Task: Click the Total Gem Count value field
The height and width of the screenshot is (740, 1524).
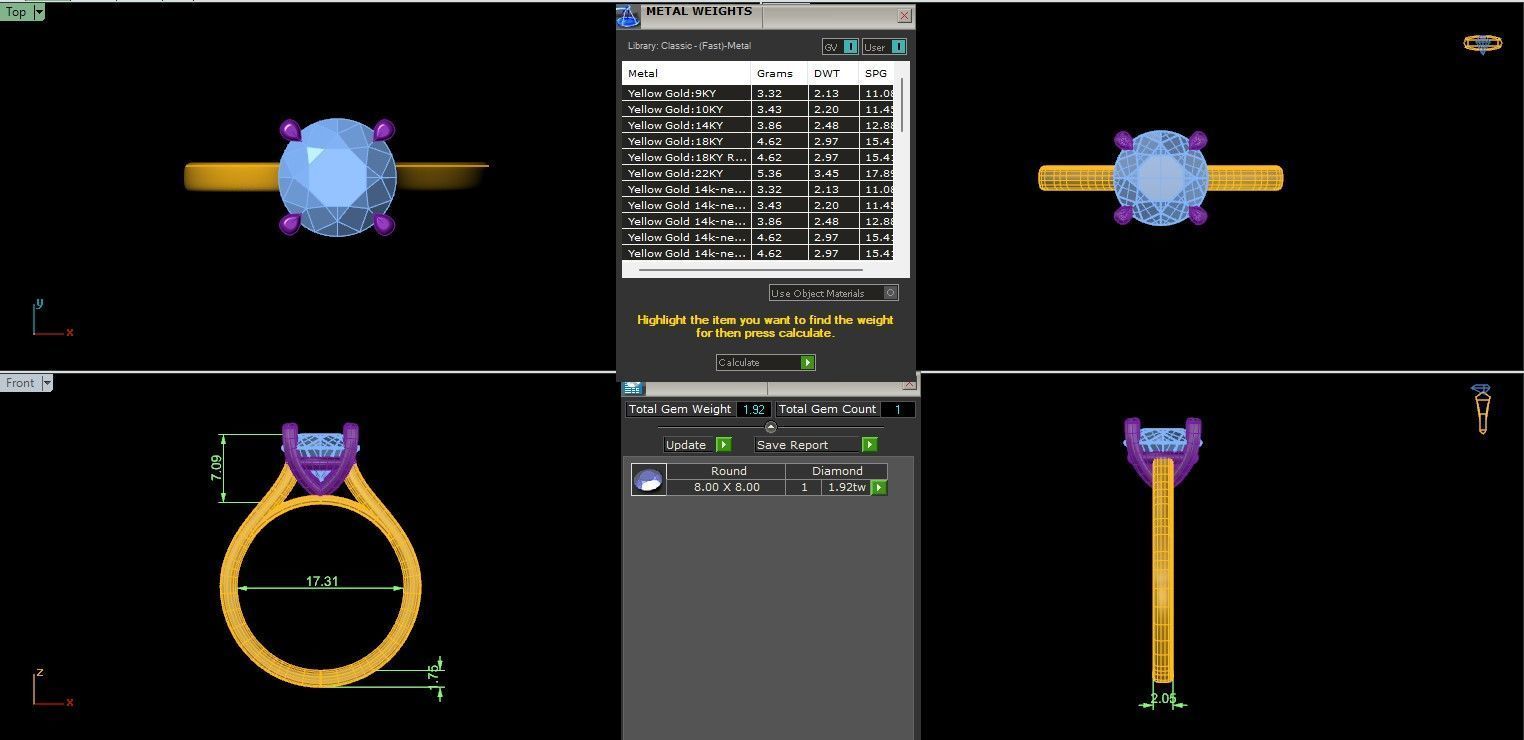Action: (x=897, y=409)
